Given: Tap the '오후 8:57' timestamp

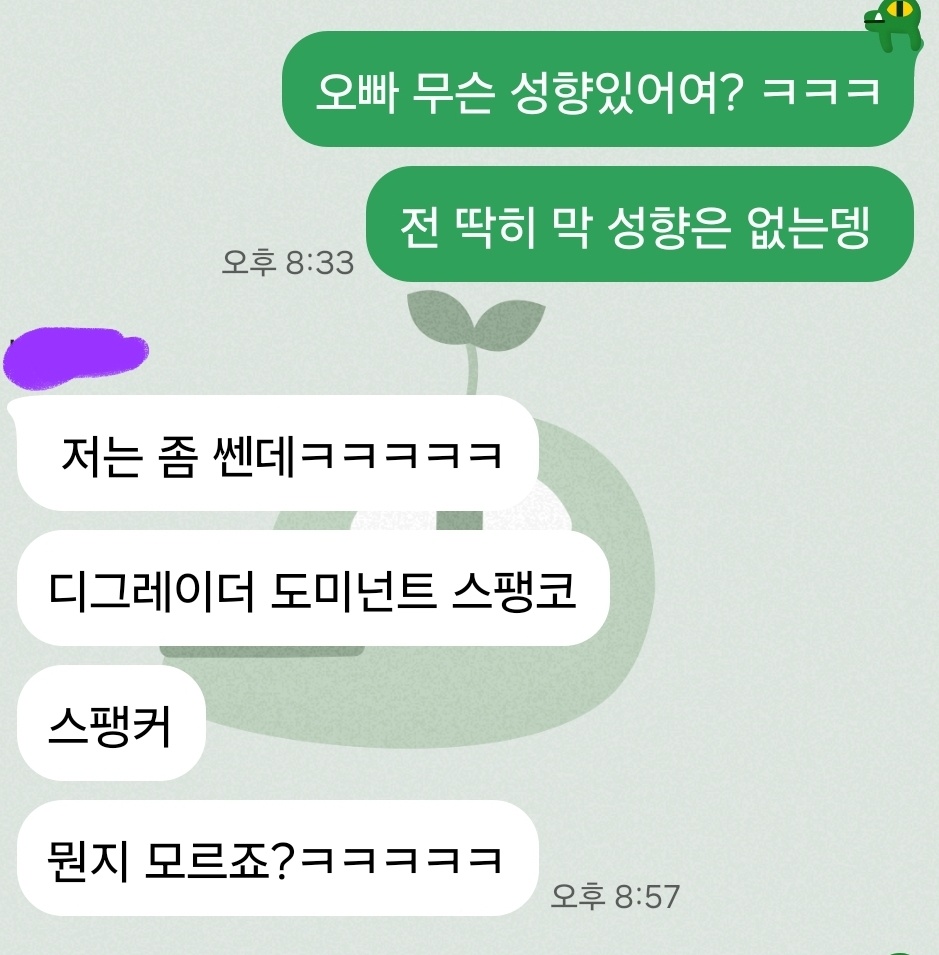Looking at the screenshot, I should 615,897.
